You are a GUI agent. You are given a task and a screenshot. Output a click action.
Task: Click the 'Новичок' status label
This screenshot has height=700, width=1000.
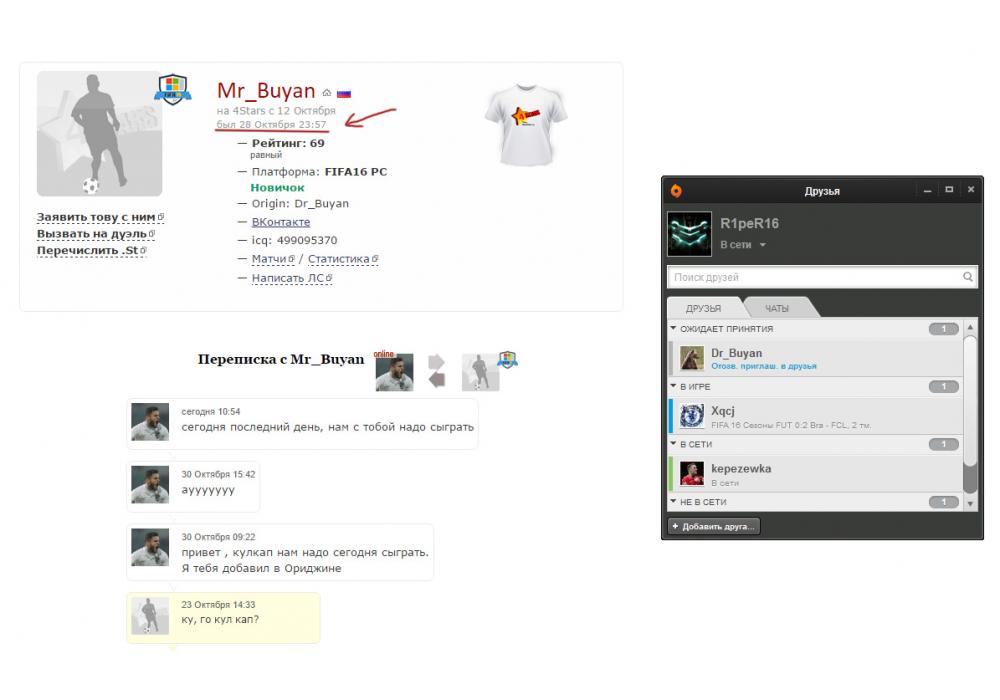[277, 187]
